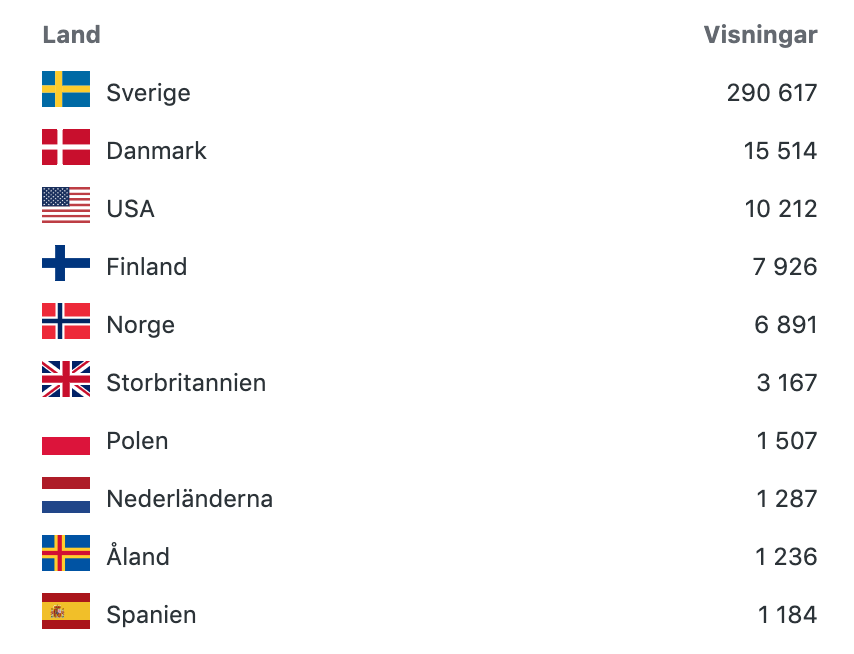Screen dimensions: 854x654
Task: Click the Sweden flag icon
Action: point(66,89)
